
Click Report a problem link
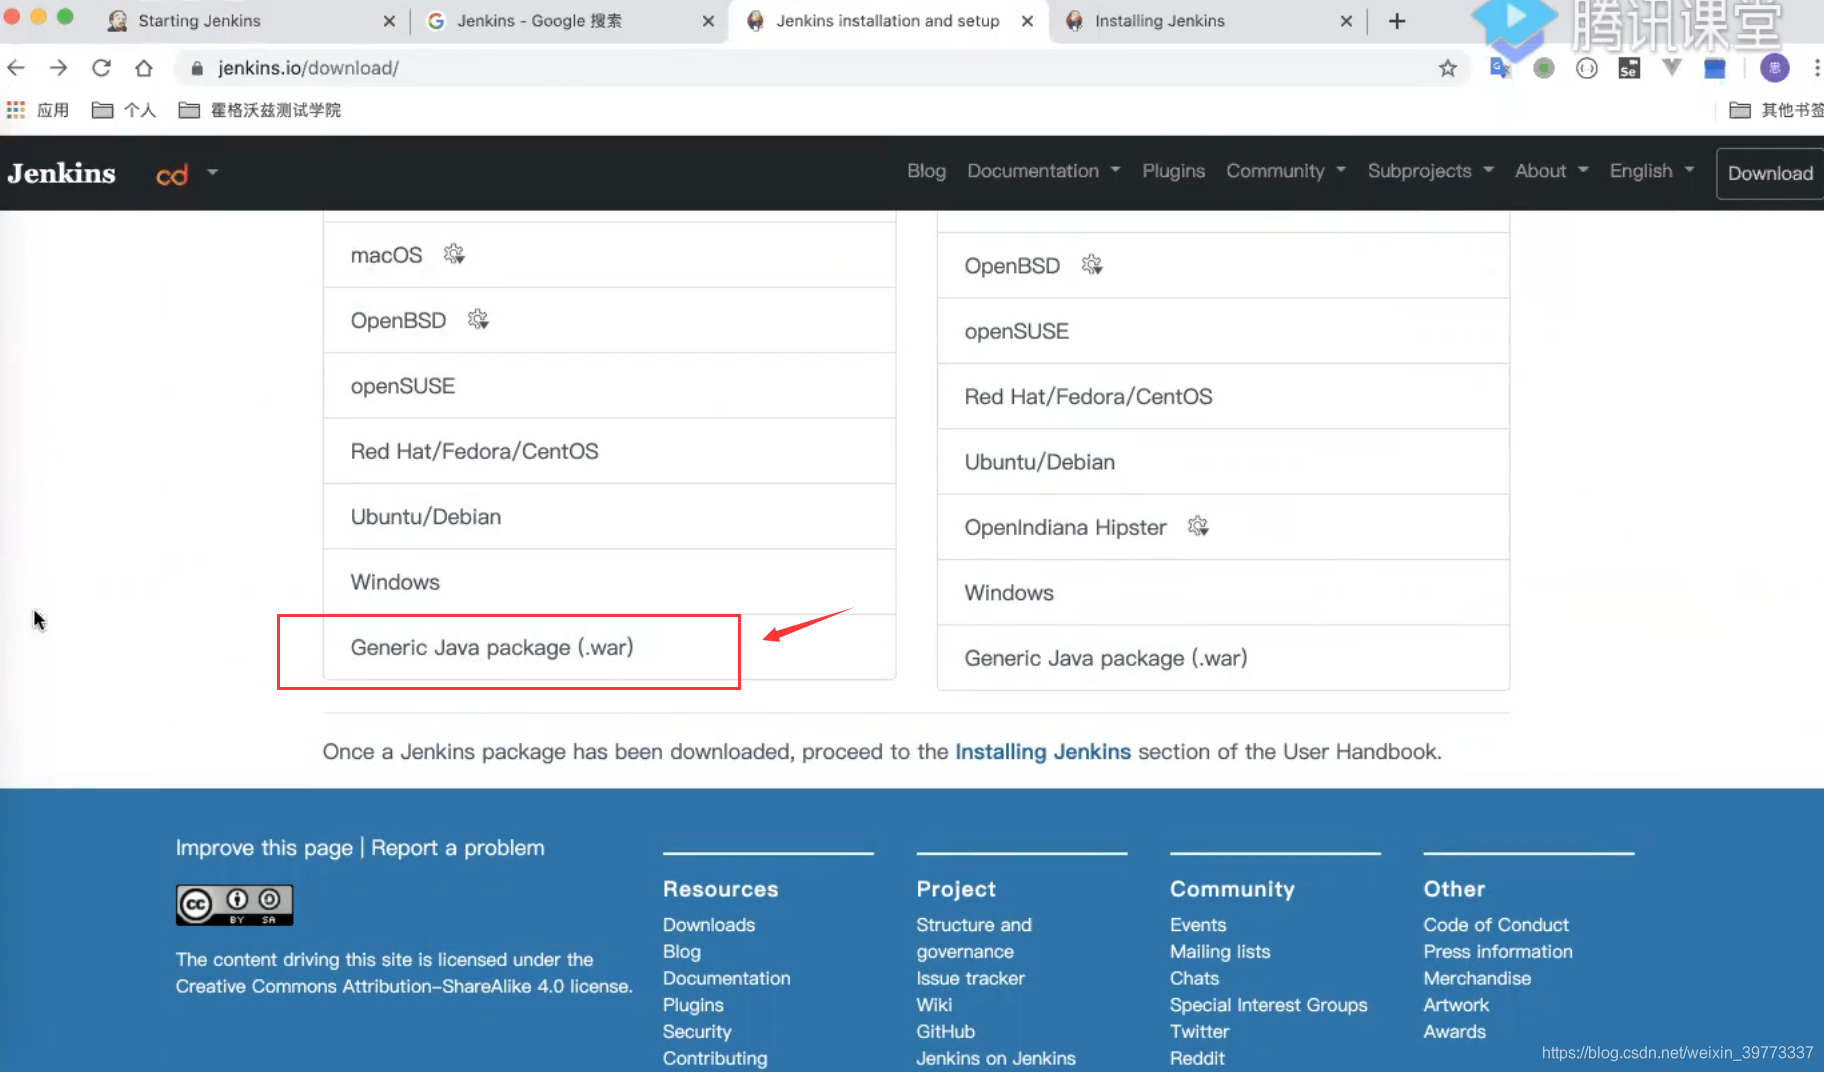[458, 848]
